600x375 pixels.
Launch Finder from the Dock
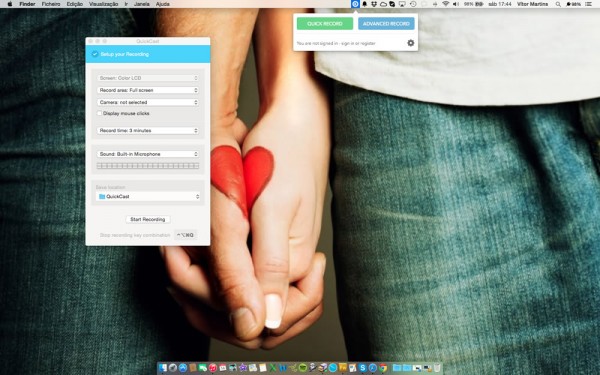coord(162,368)
